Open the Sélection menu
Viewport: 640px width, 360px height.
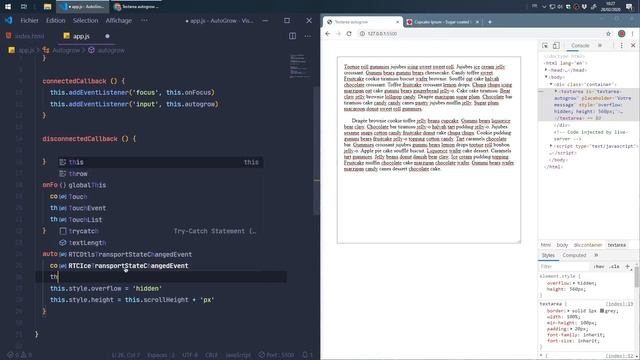point(85,20)
